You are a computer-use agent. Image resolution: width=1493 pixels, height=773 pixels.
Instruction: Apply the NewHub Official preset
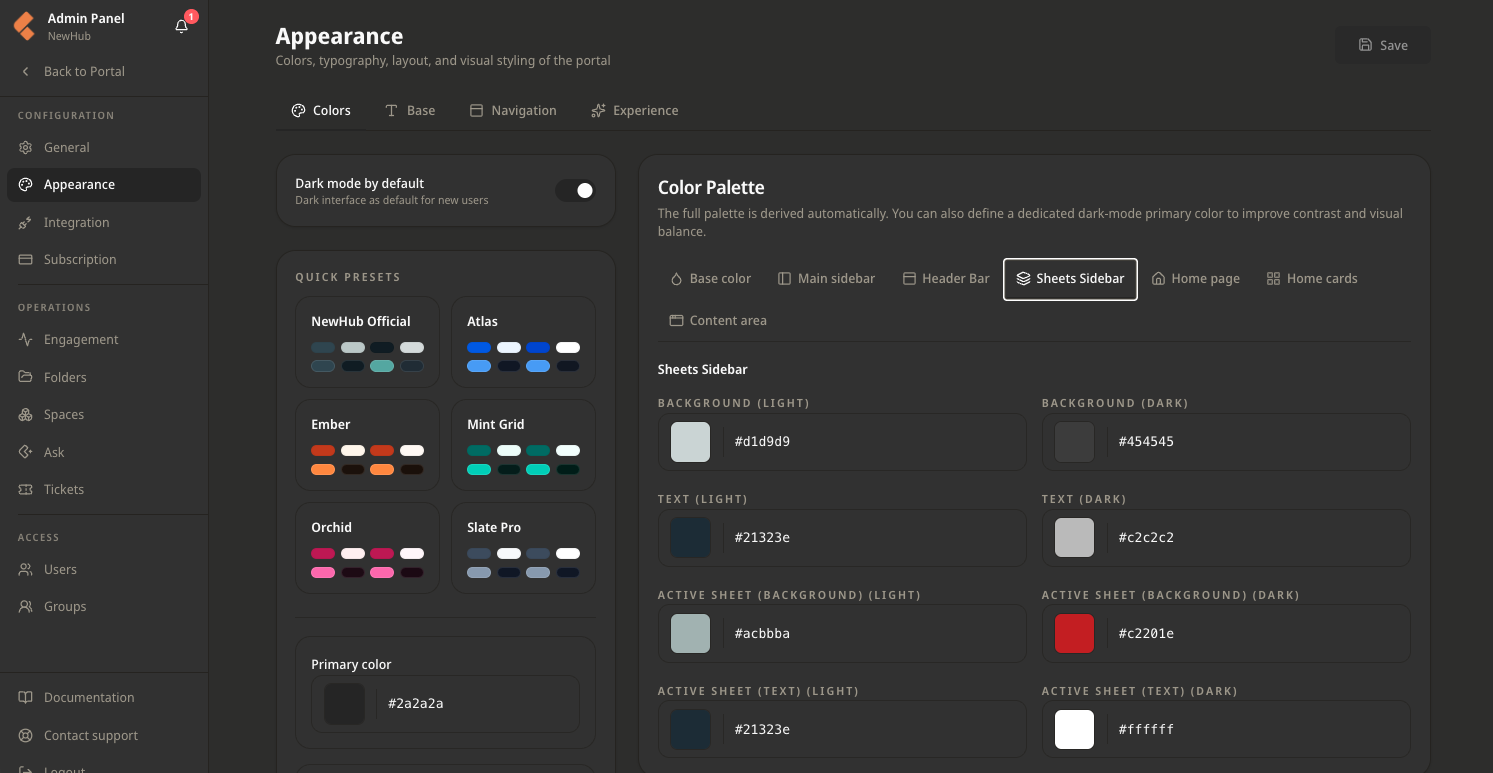click(x=367, y=342)
